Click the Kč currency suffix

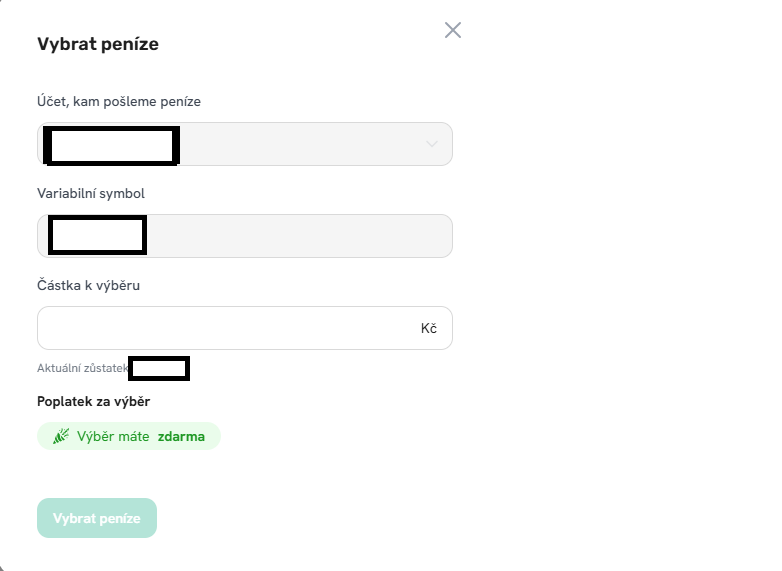(429, 328)
